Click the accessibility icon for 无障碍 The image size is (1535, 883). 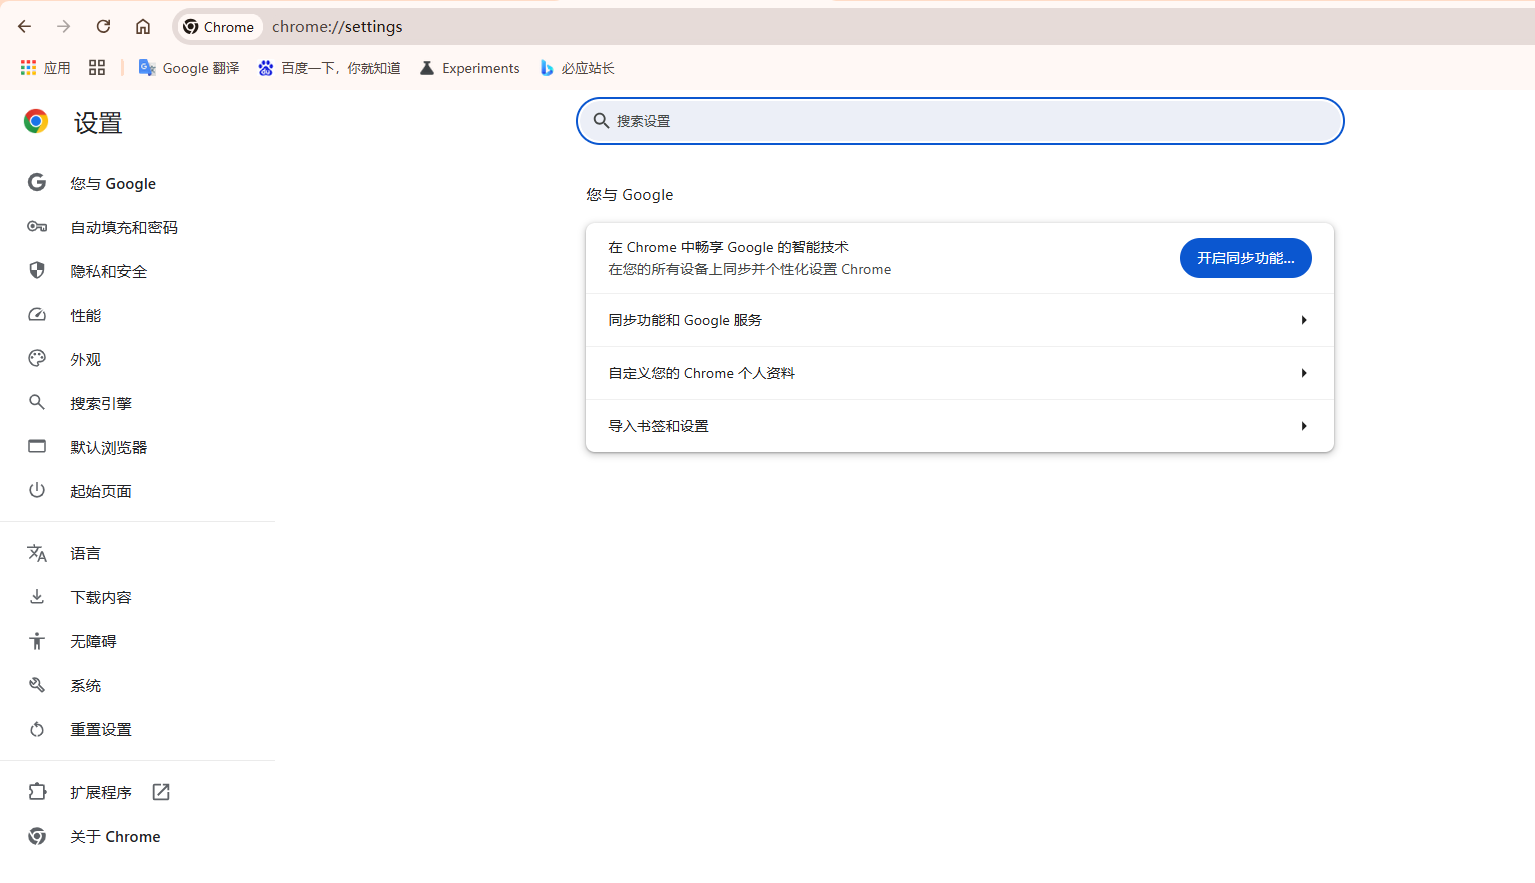click(37, 641)
